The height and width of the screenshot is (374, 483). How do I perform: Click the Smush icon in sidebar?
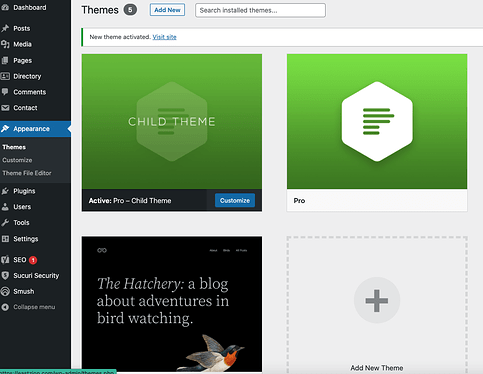pos(5,291)
